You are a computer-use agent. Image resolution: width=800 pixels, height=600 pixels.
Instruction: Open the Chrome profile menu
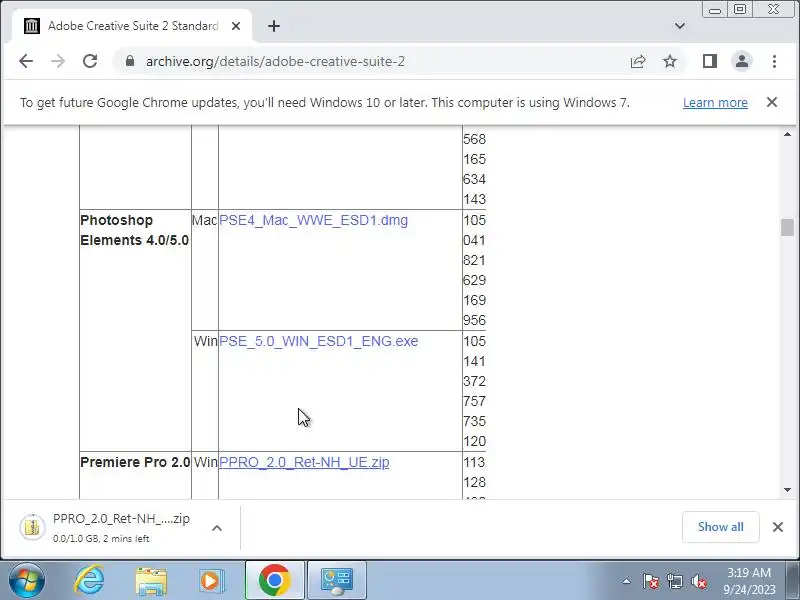click(x=742, y=61)
